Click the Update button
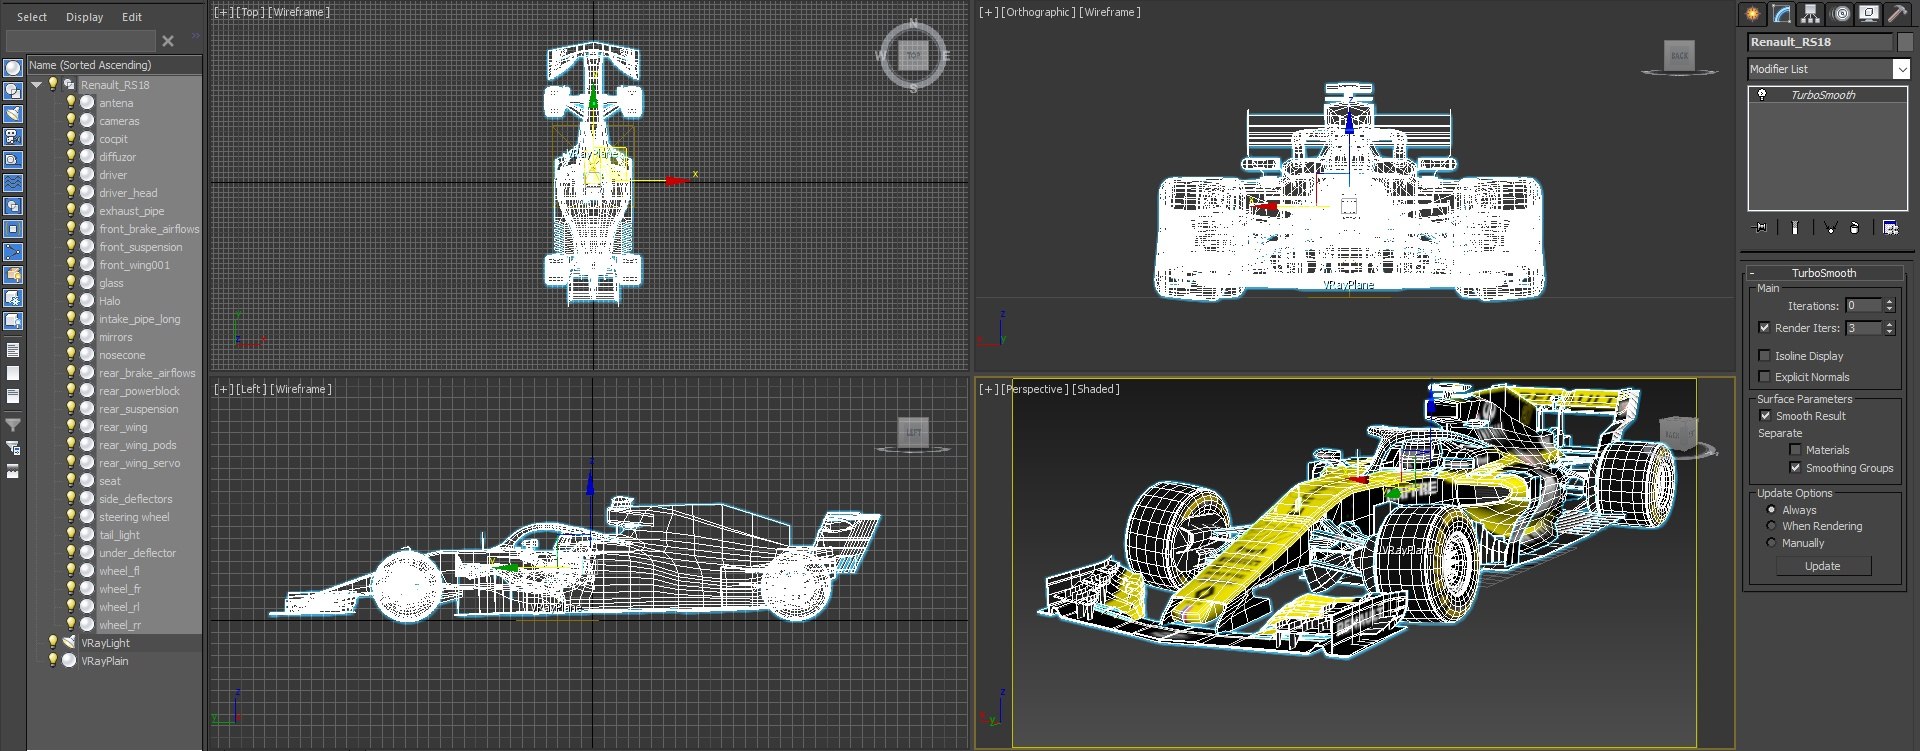This screenshot has width=1920, height=751. pos(1822,566)
